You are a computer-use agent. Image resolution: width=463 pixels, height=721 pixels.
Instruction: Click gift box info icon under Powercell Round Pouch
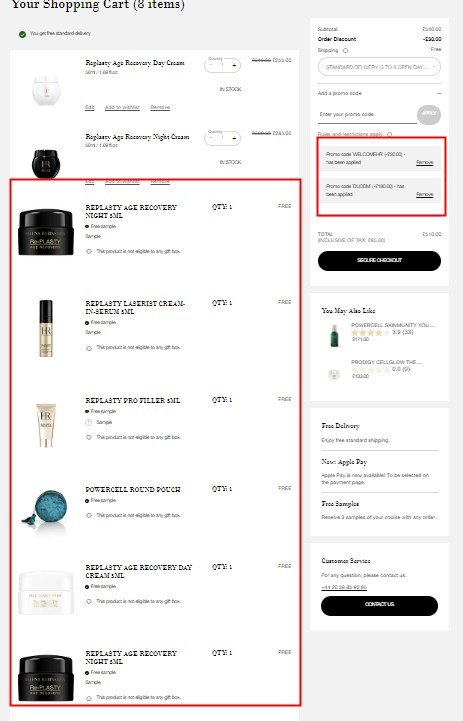pos(89,515)
